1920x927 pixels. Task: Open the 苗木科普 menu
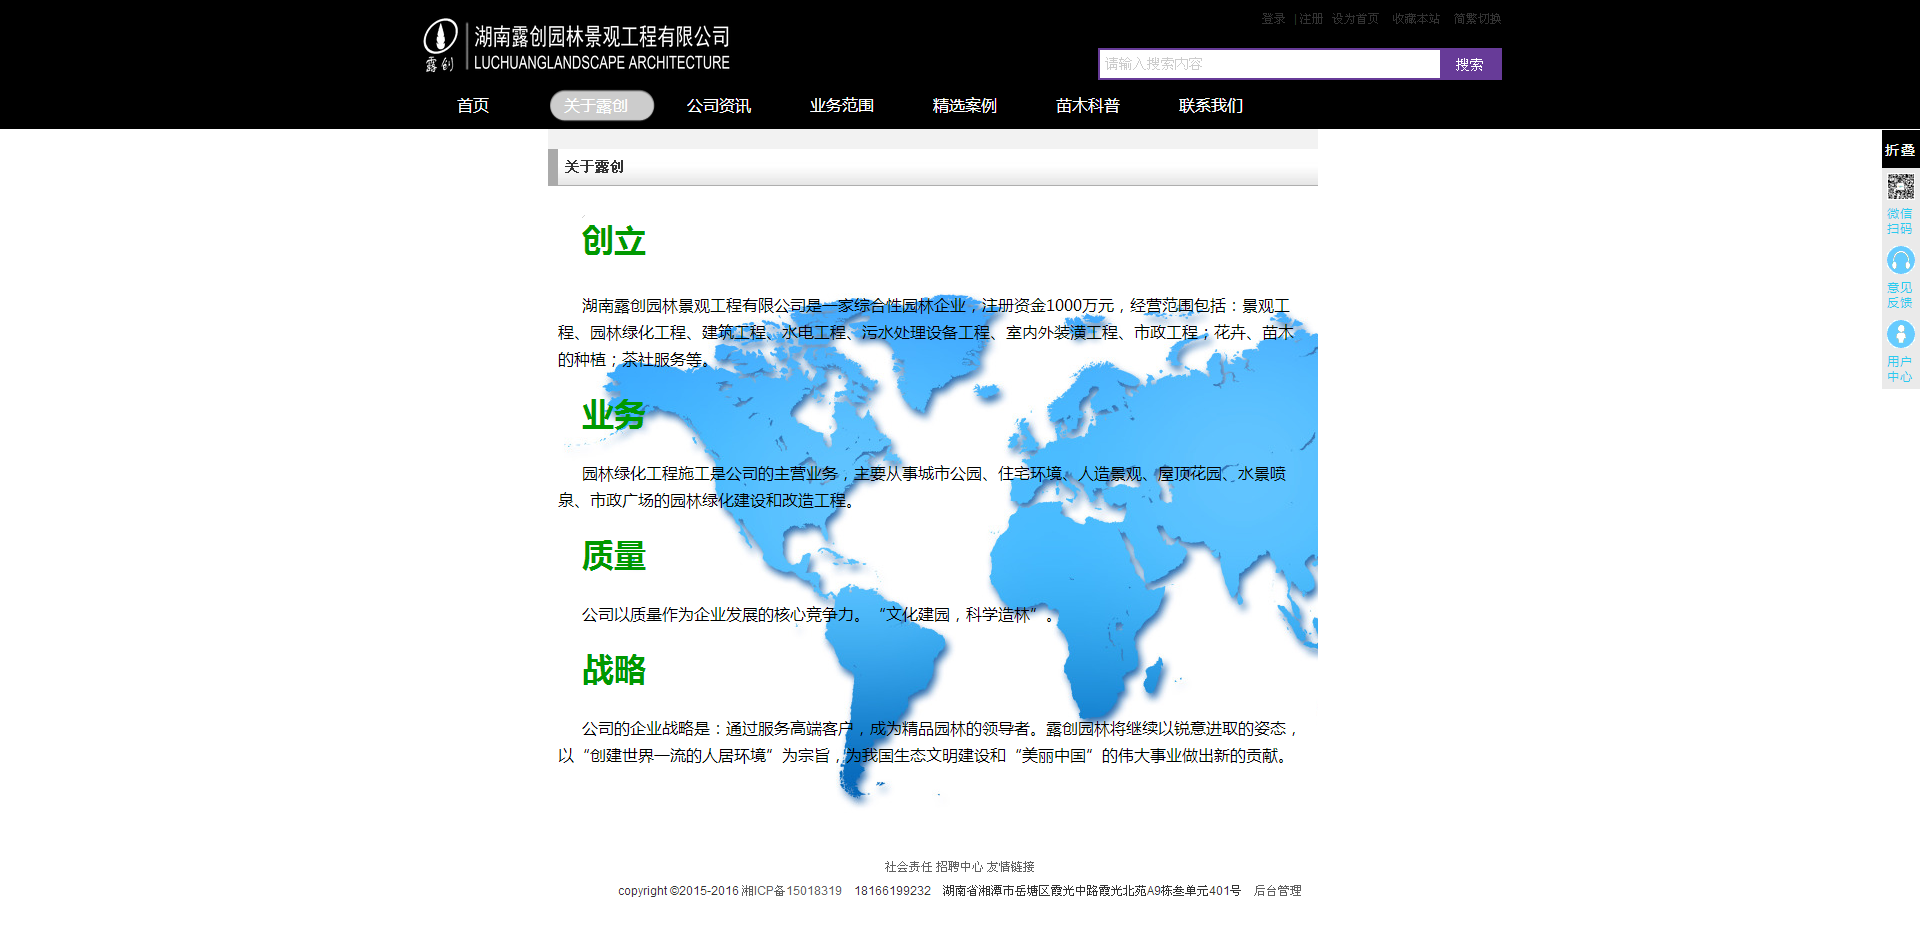tap(1087, 105)
